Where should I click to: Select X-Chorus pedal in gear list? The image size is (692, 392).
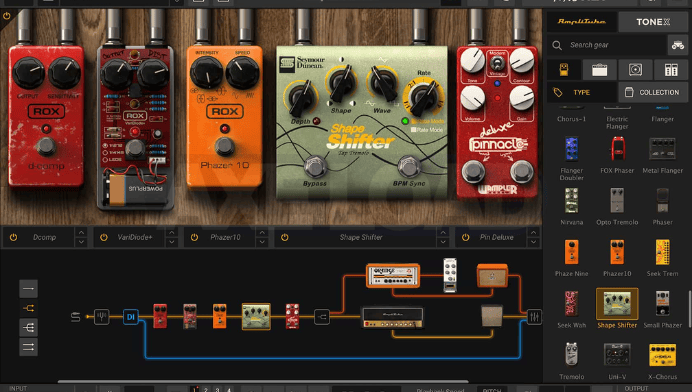(x=662, y=361)
